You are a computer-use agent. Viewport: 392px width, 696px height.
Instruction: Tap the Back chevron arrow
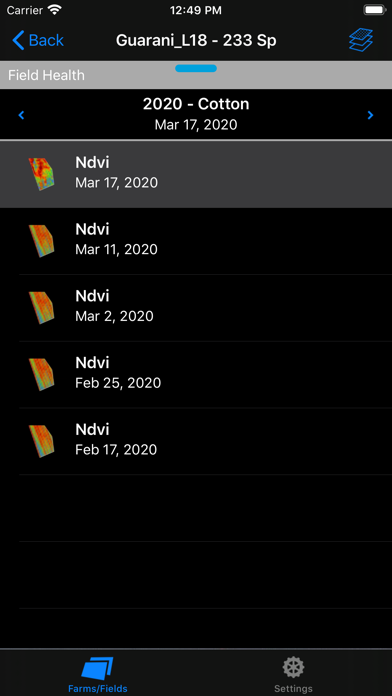pos(18,40)
